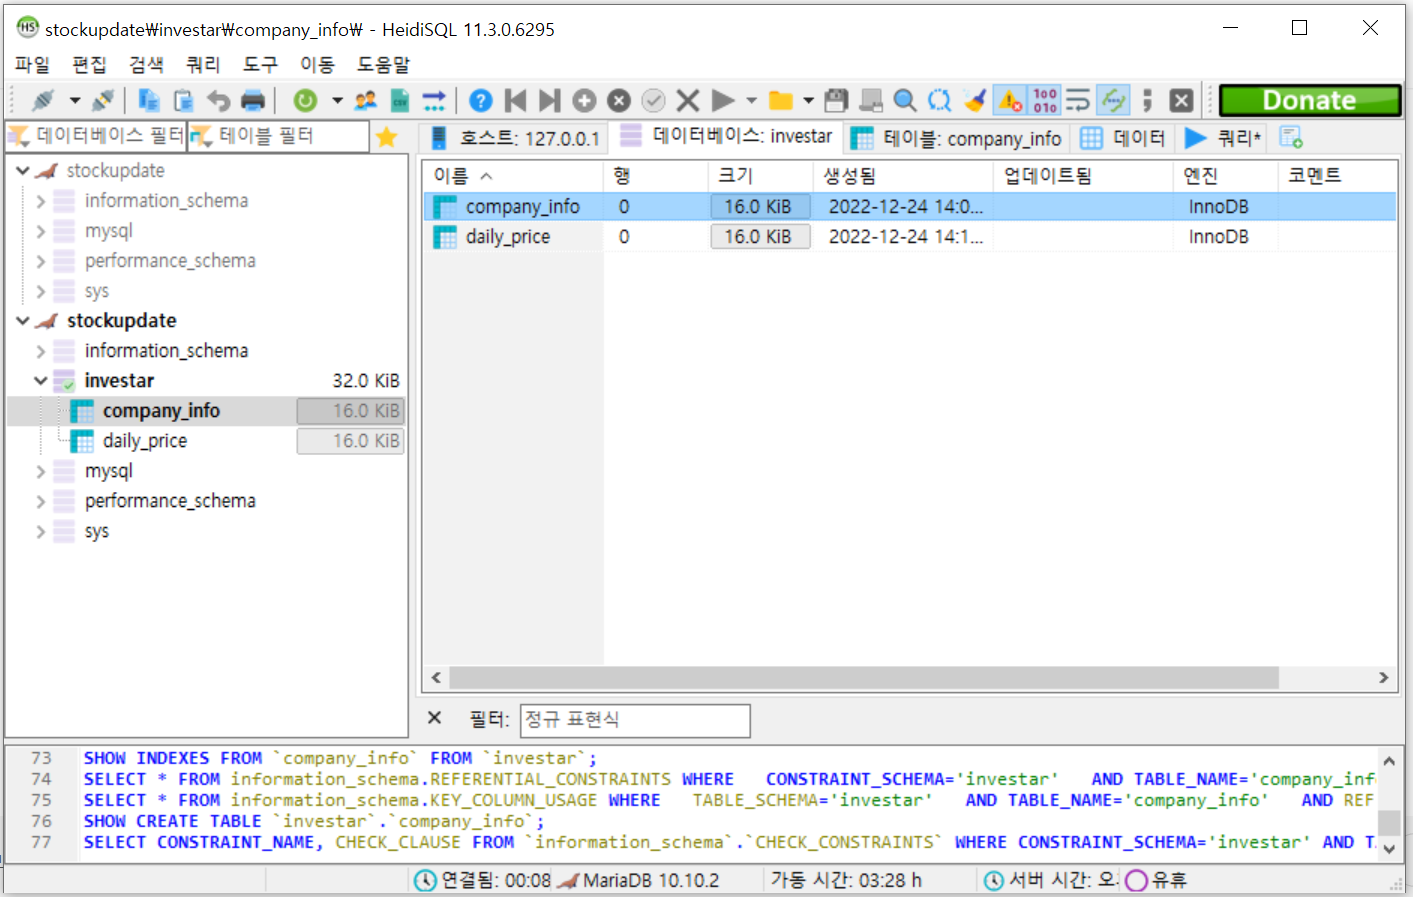The image size is (1413, 897).
Task: Switch to 테이블: company_info tab
Action: [x=958, y=138]
